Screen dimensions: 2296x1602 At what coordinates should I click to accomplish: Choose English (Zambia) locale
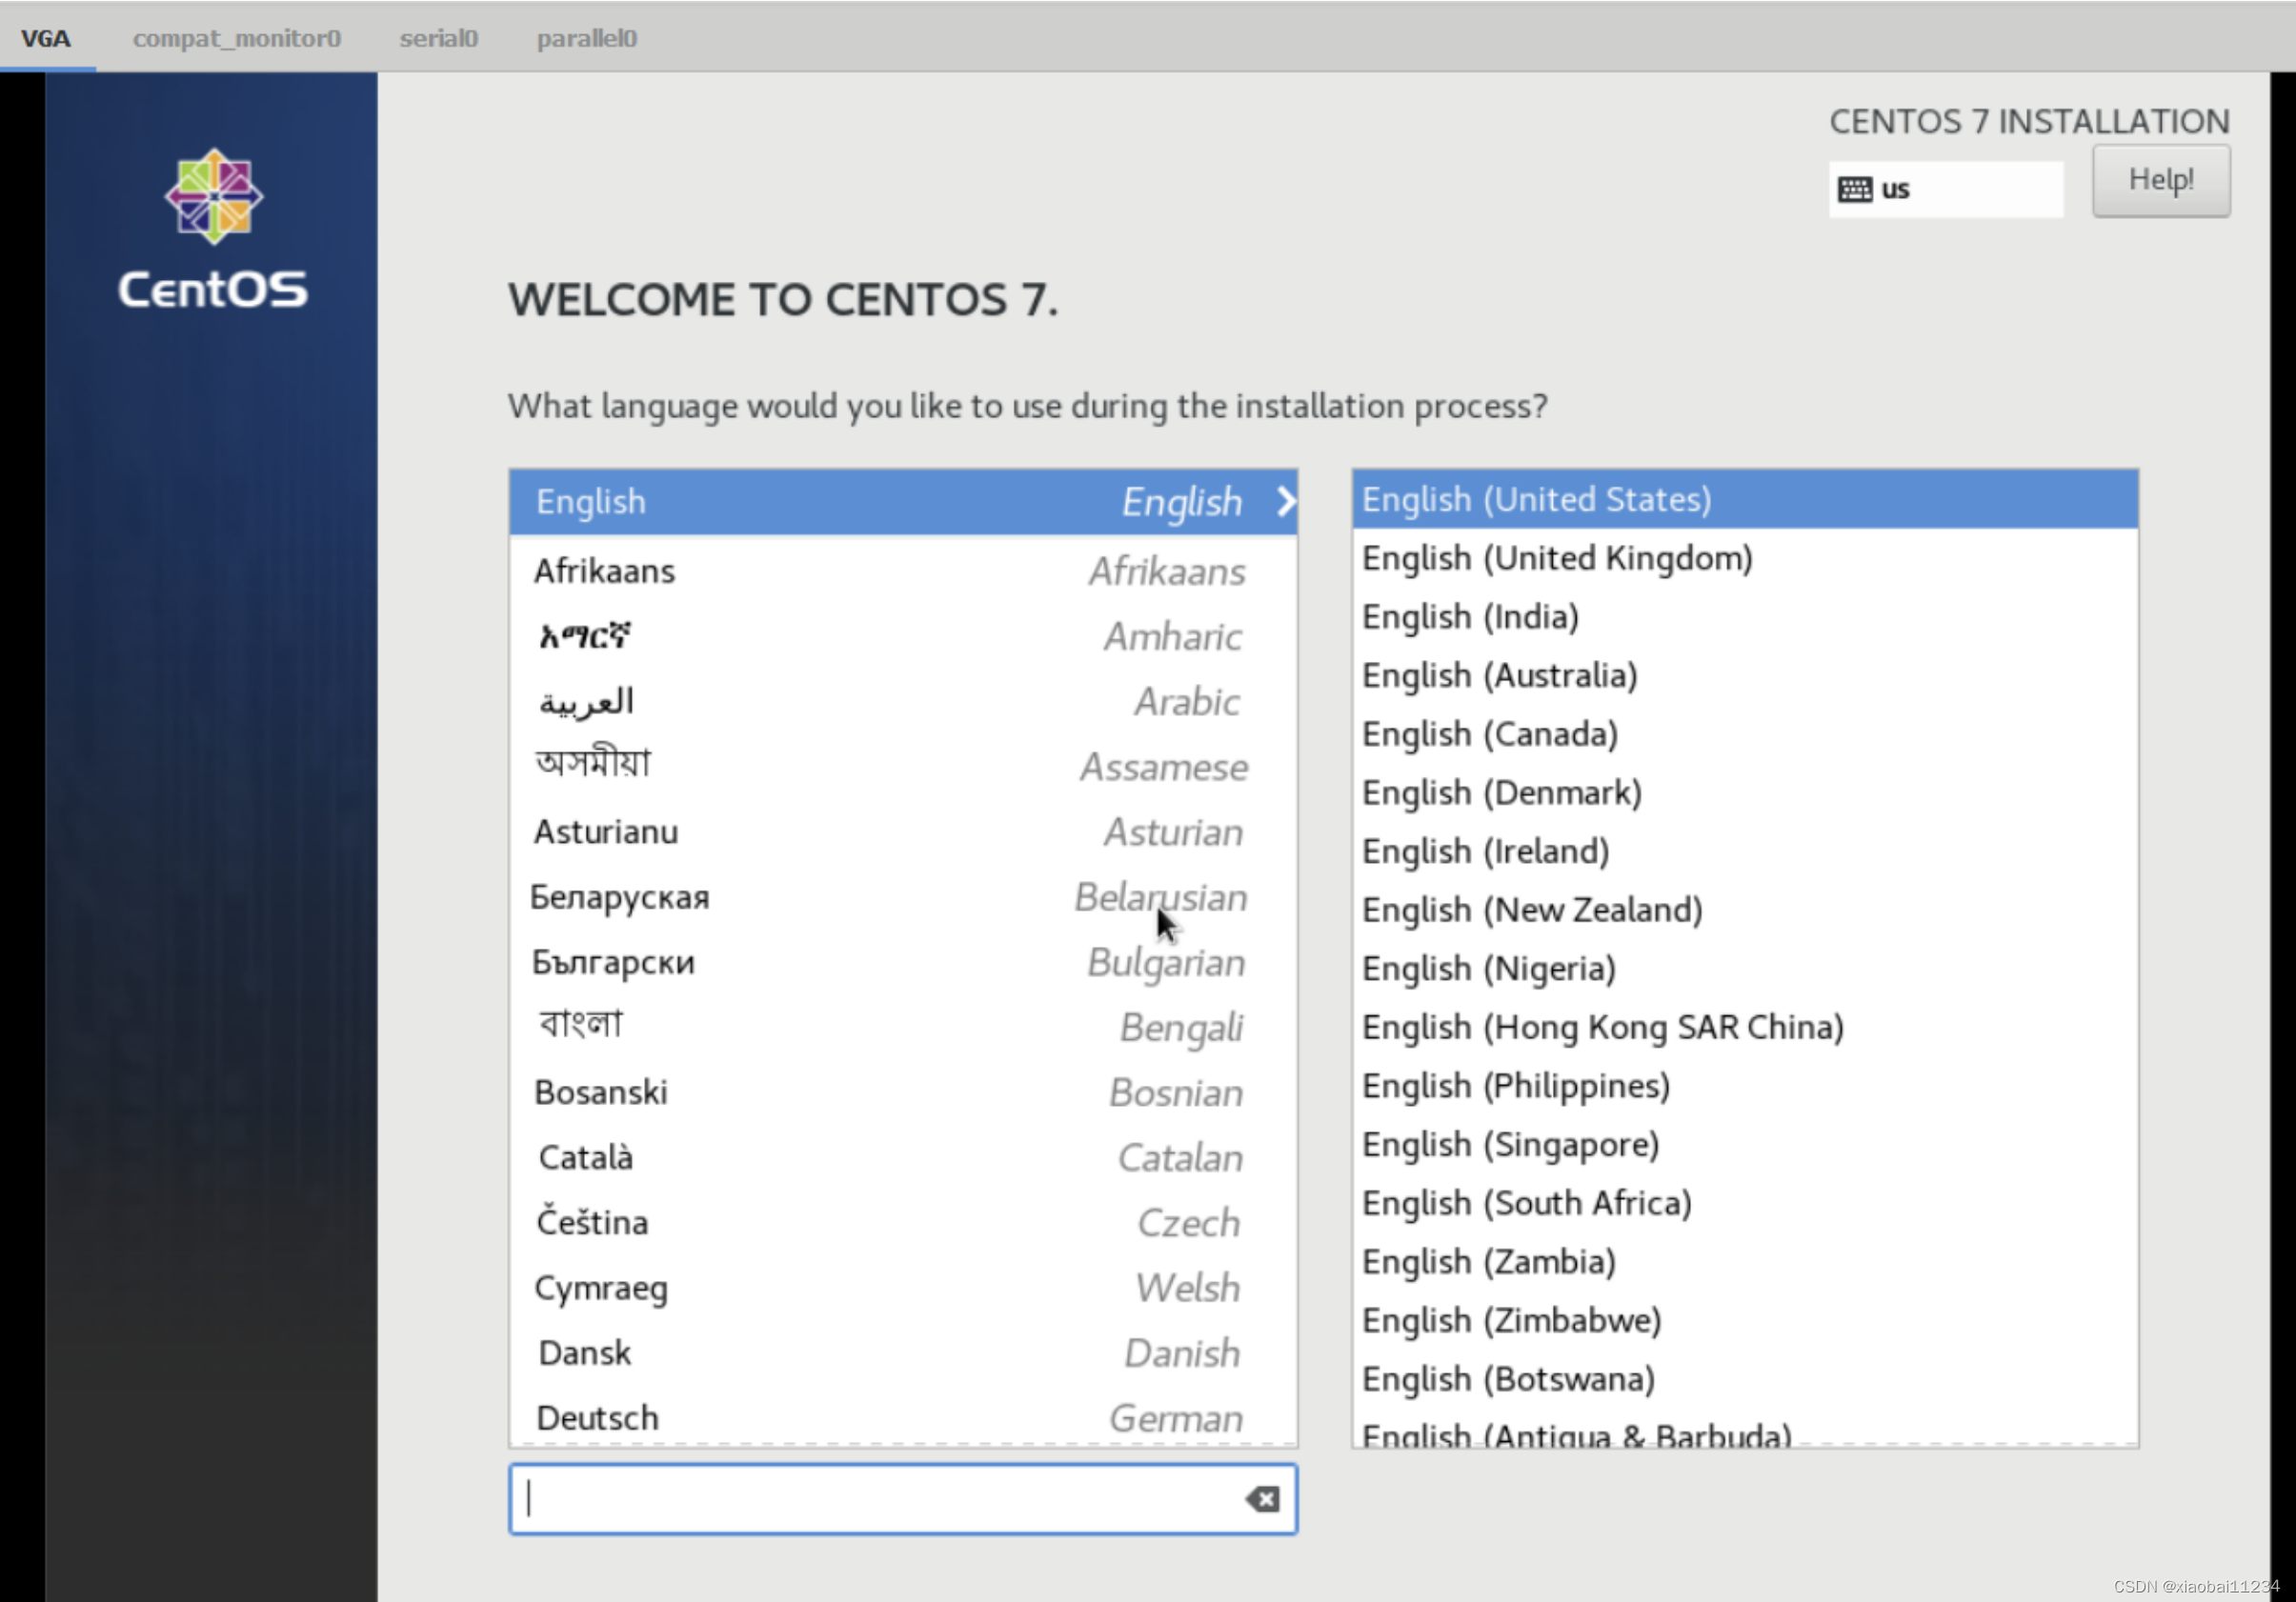click(1745, 1262)
